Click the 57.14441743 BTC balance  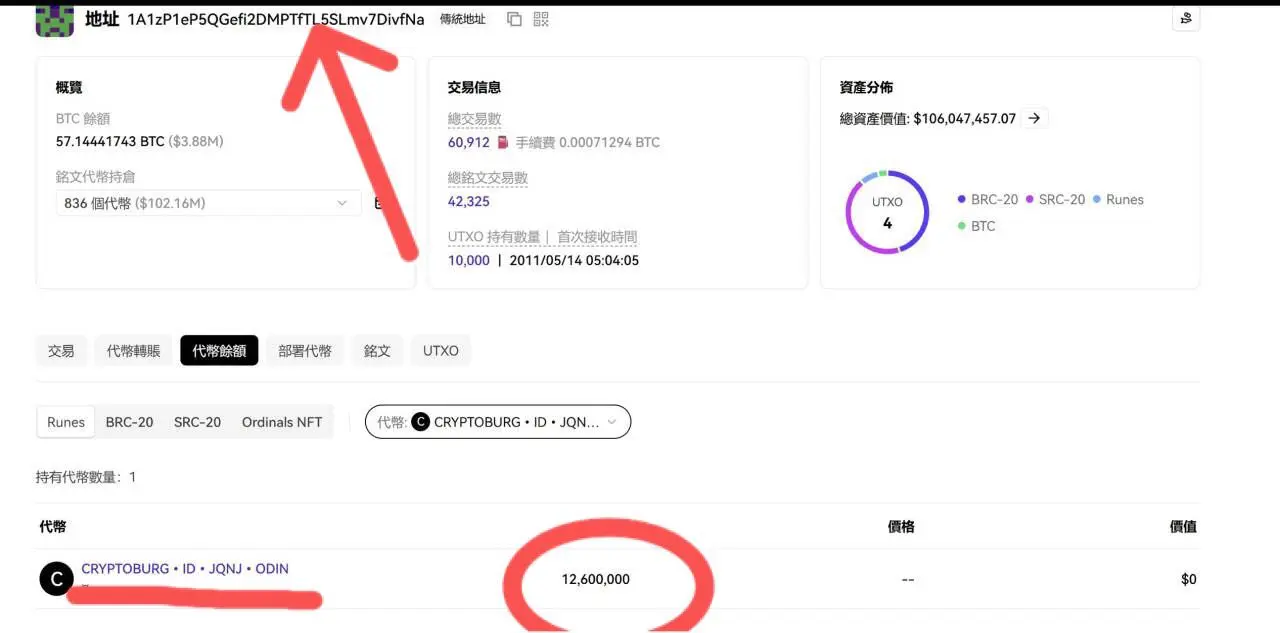coord(110,142)
